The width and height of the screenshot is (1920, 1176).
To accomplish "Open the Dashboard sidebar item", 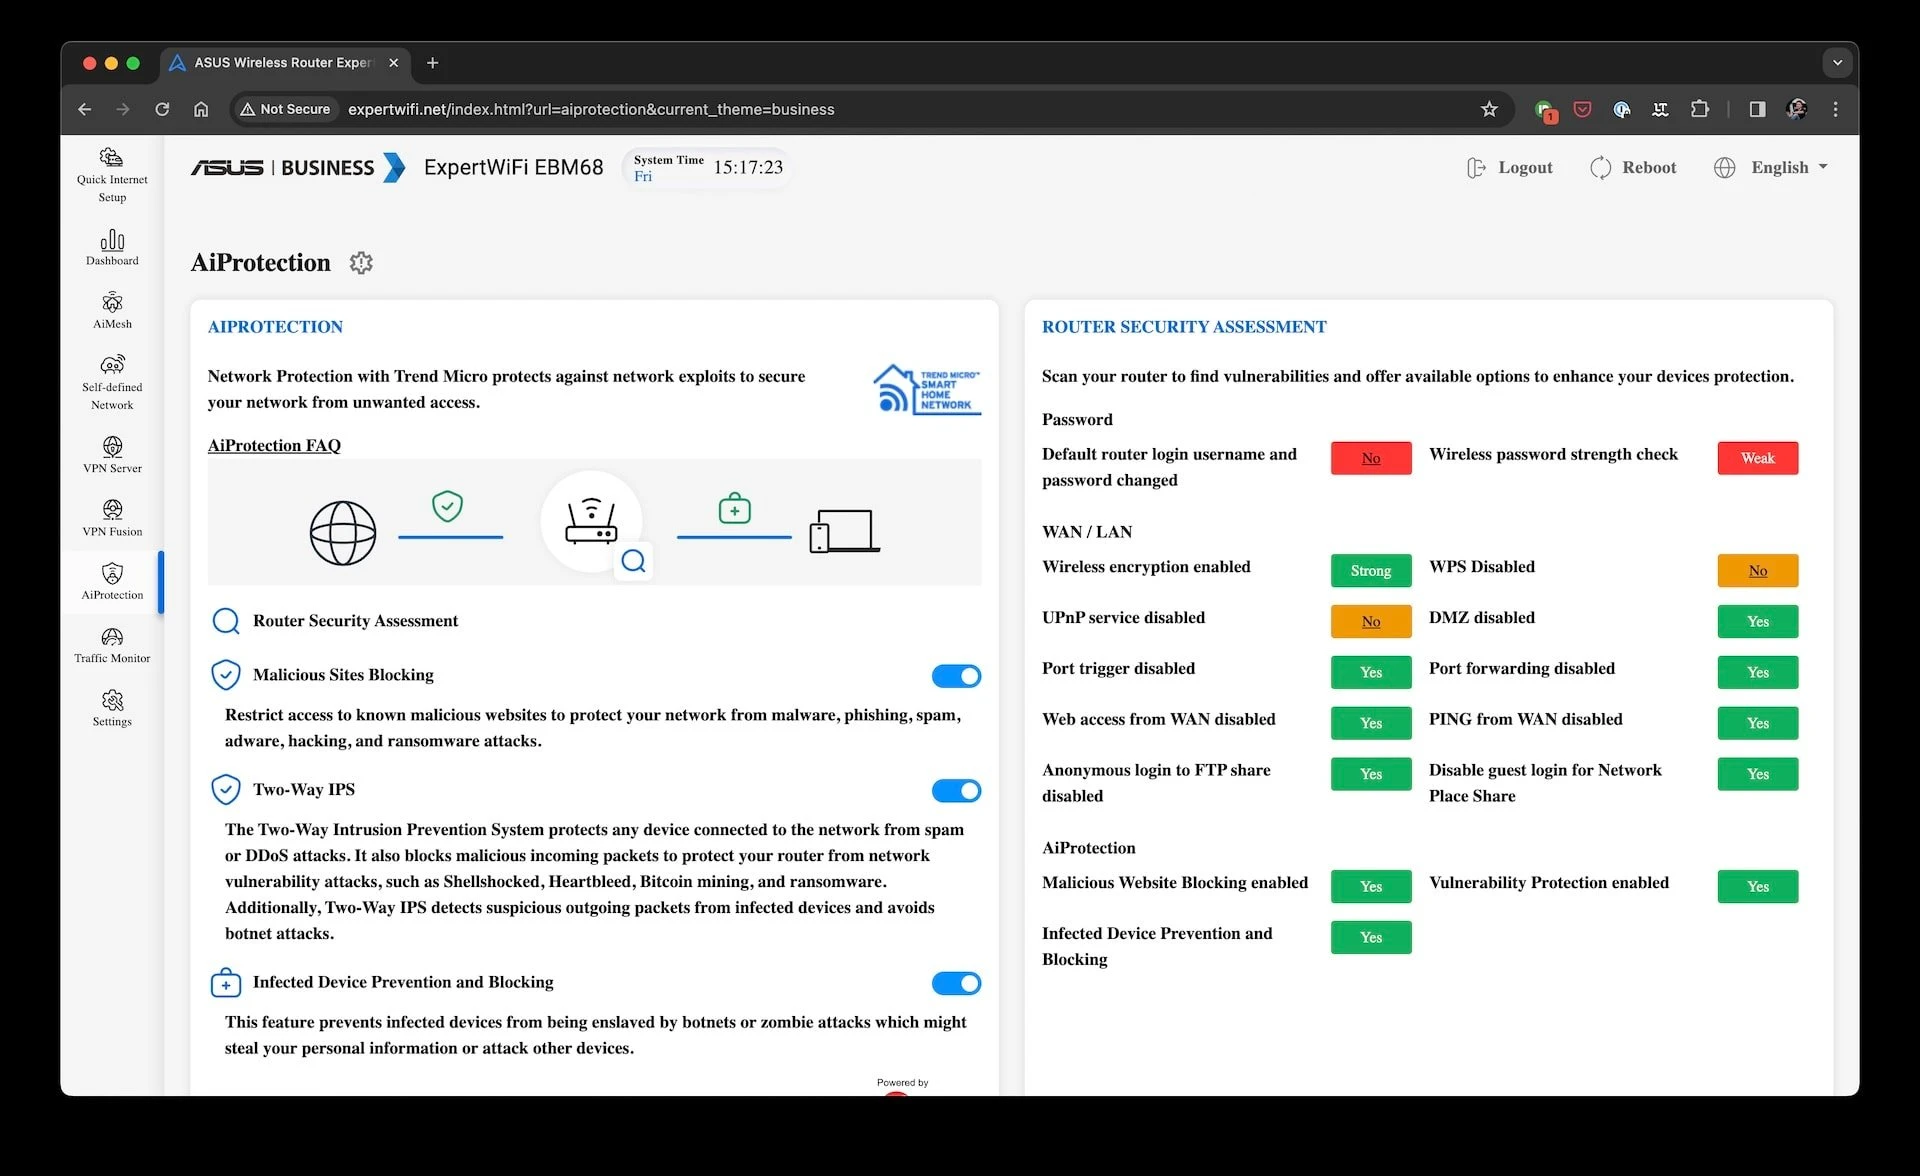I will click(x=112, y=248).
